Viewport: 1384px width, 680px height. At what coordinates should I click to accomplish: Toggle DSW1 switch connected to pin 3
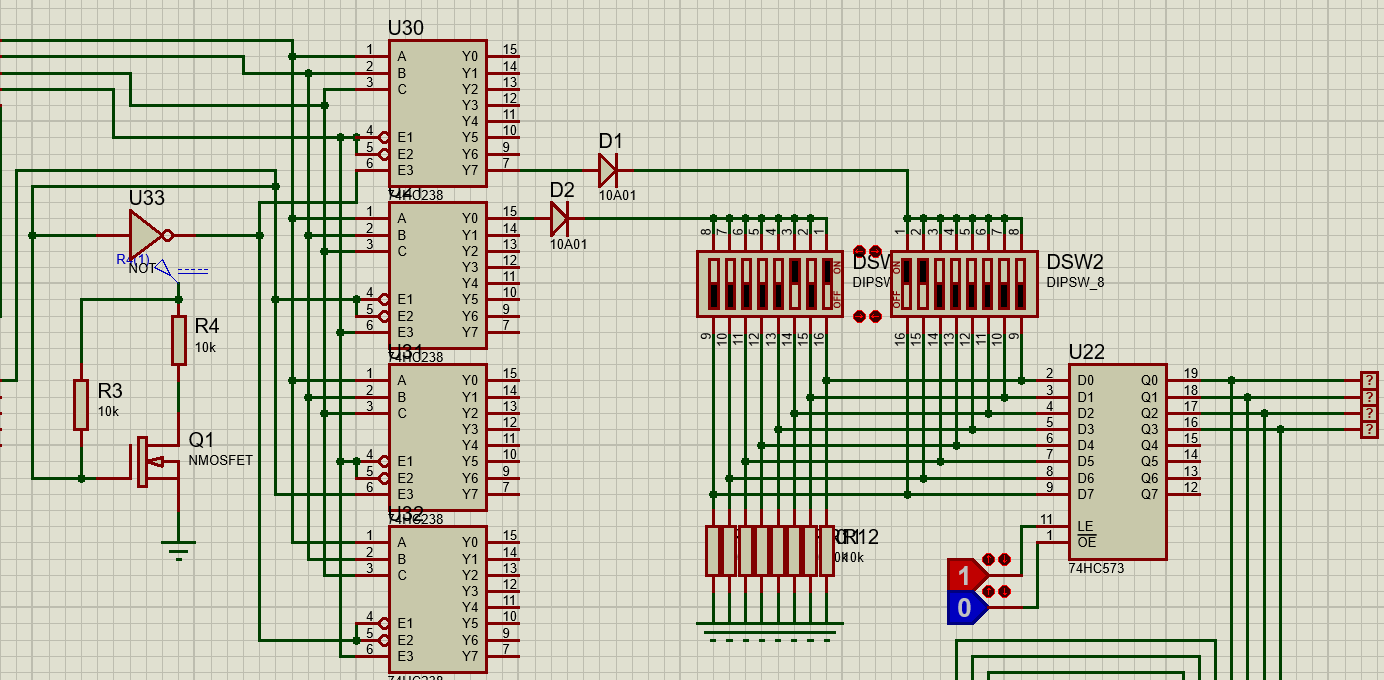point(794,284)
